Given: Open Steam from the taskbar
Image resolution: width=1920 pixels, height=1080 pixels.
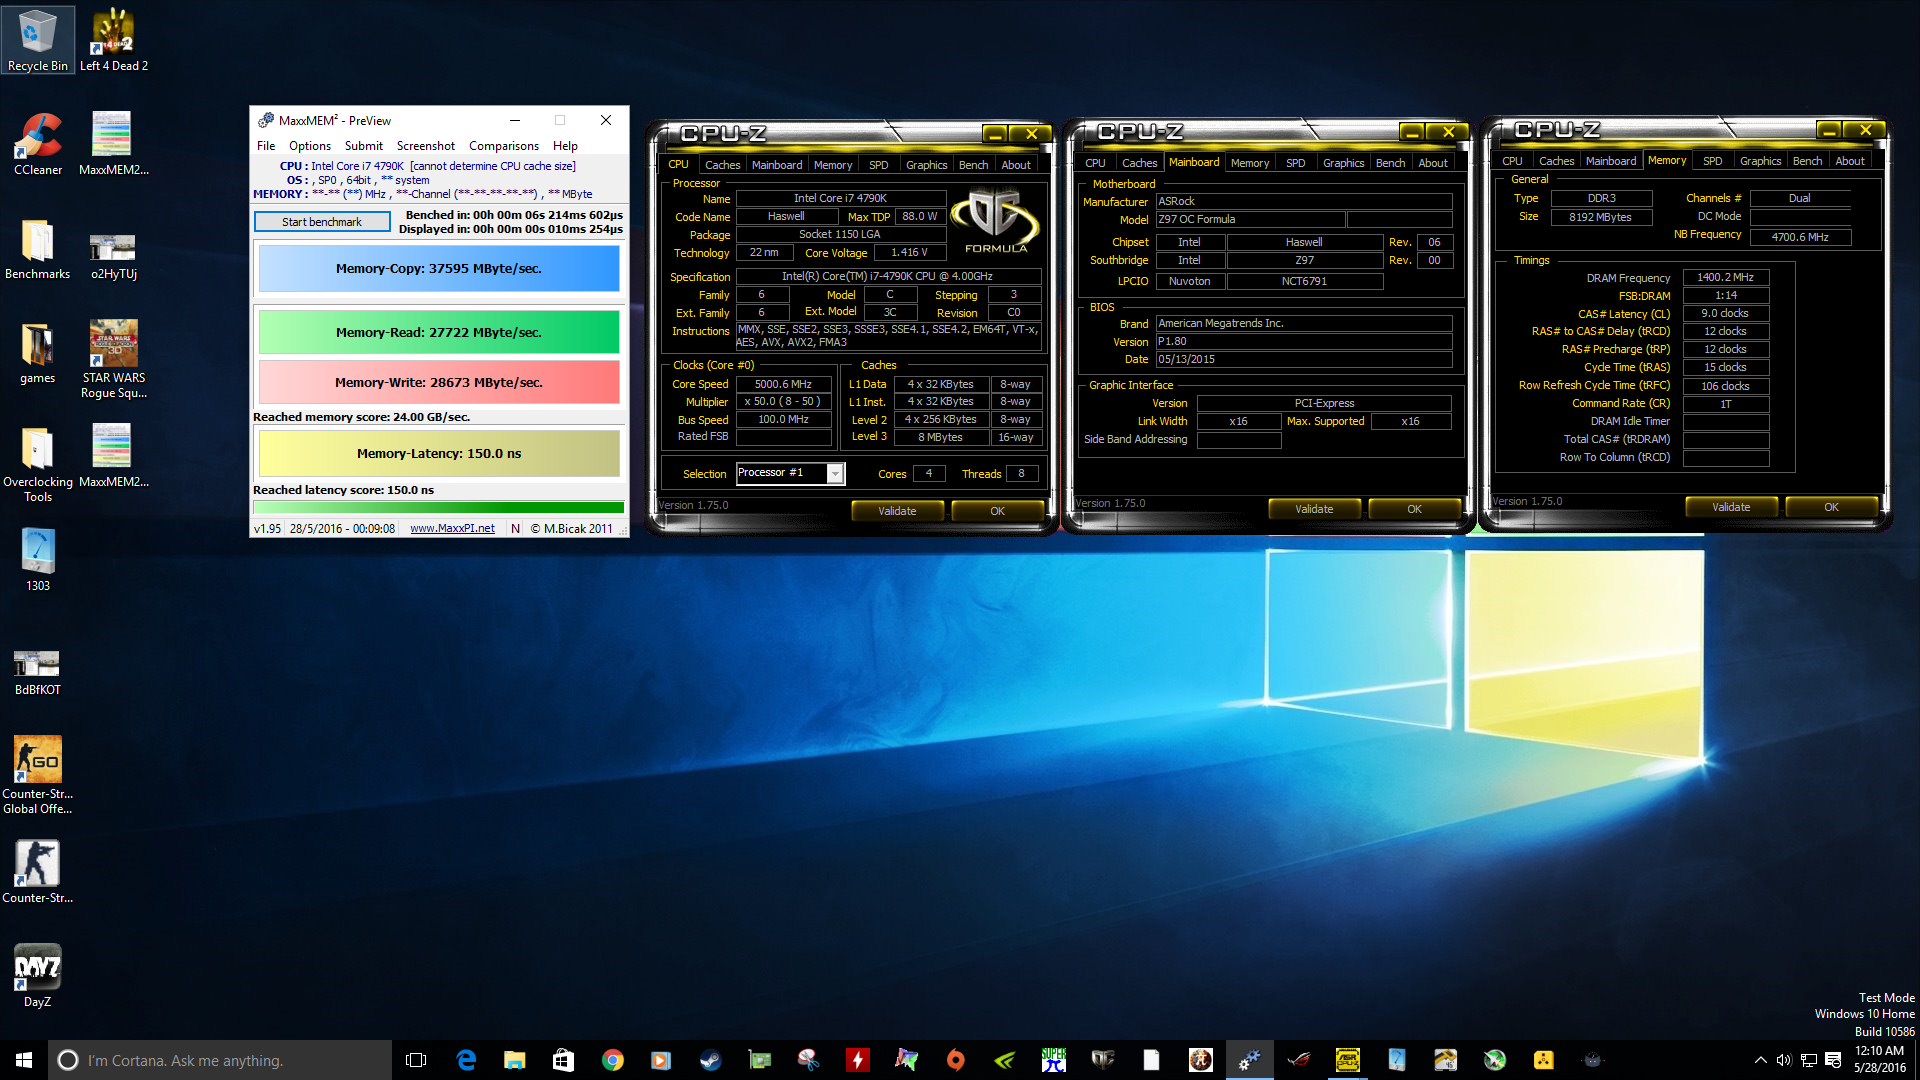Looking at the screenshot, I should (710, 1060).
